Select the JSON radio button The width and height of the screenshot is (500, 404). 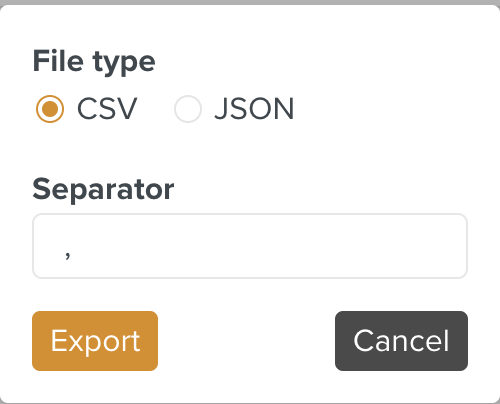(188, 109)
